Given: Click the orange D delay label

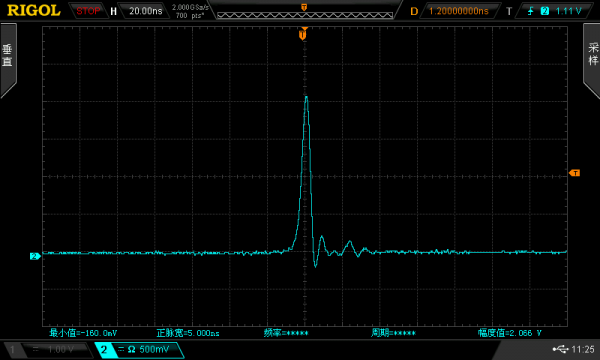Looking at the screenshot, I should point(414,11).
